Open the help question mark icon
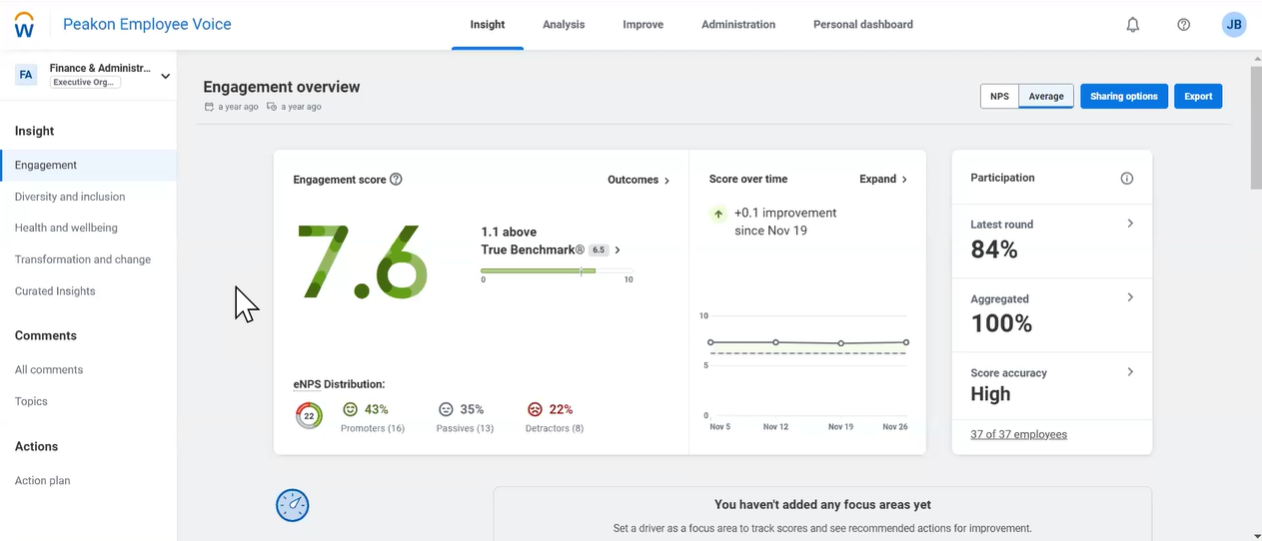This screenshot has height=541, width=1262. pos(1184,25)
